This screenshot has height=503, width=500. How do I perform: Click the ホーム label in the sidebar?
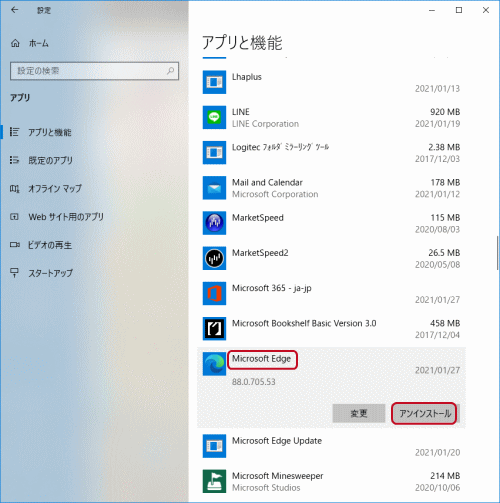click(x=39, y=43)
